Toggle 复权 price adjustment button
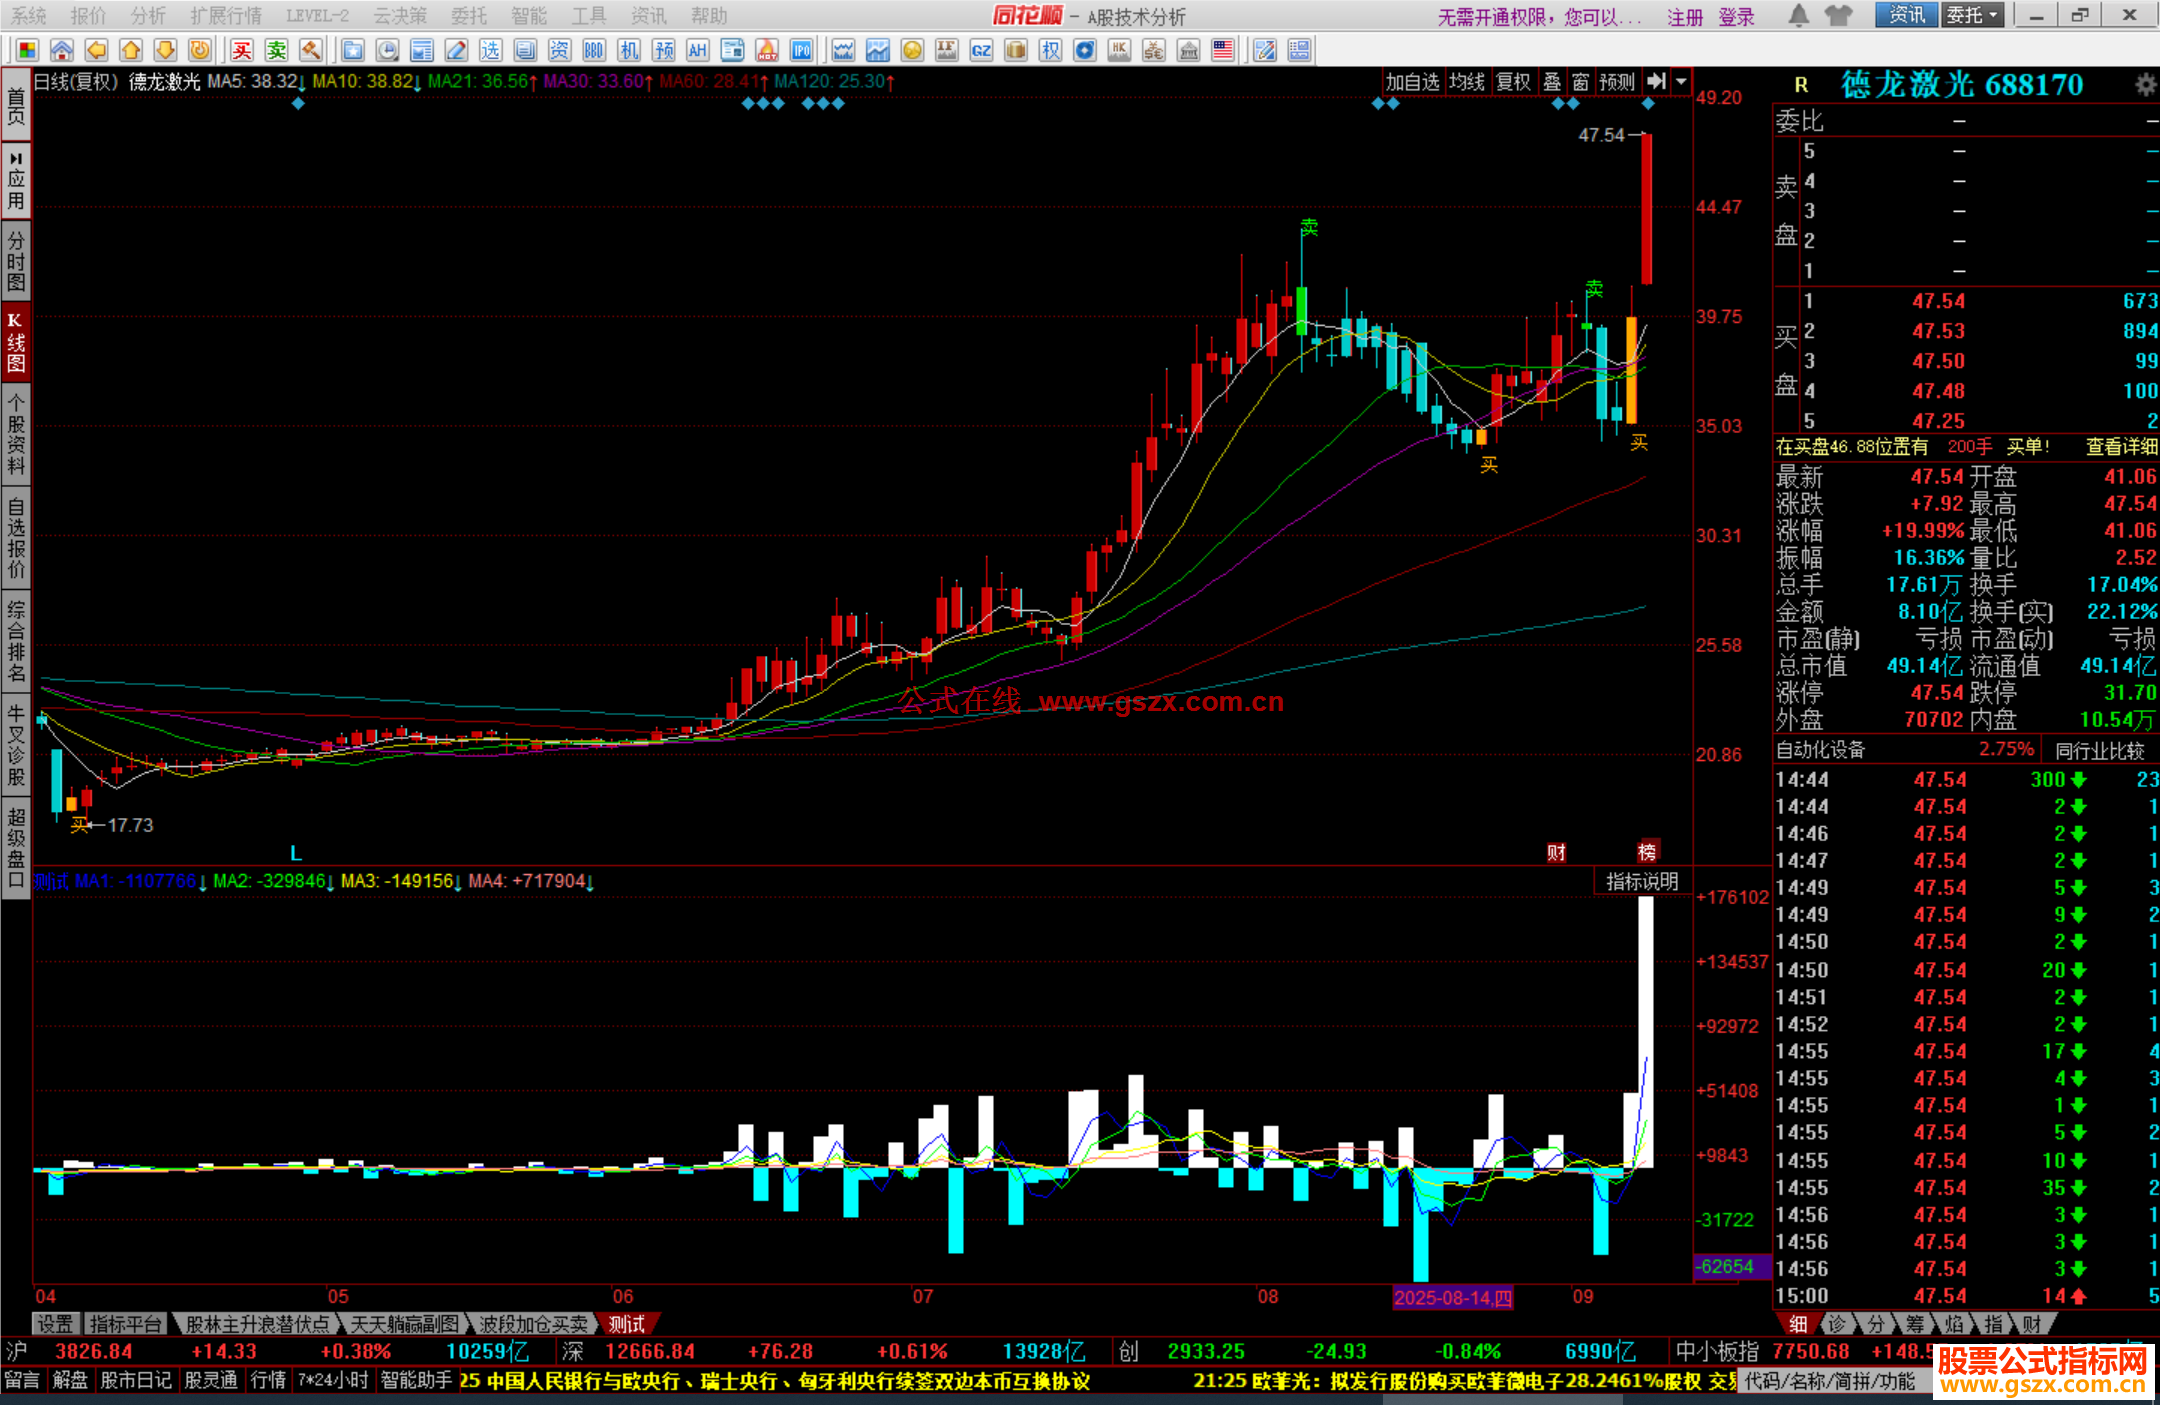 pyautogui.click(x=1513, y=82)
